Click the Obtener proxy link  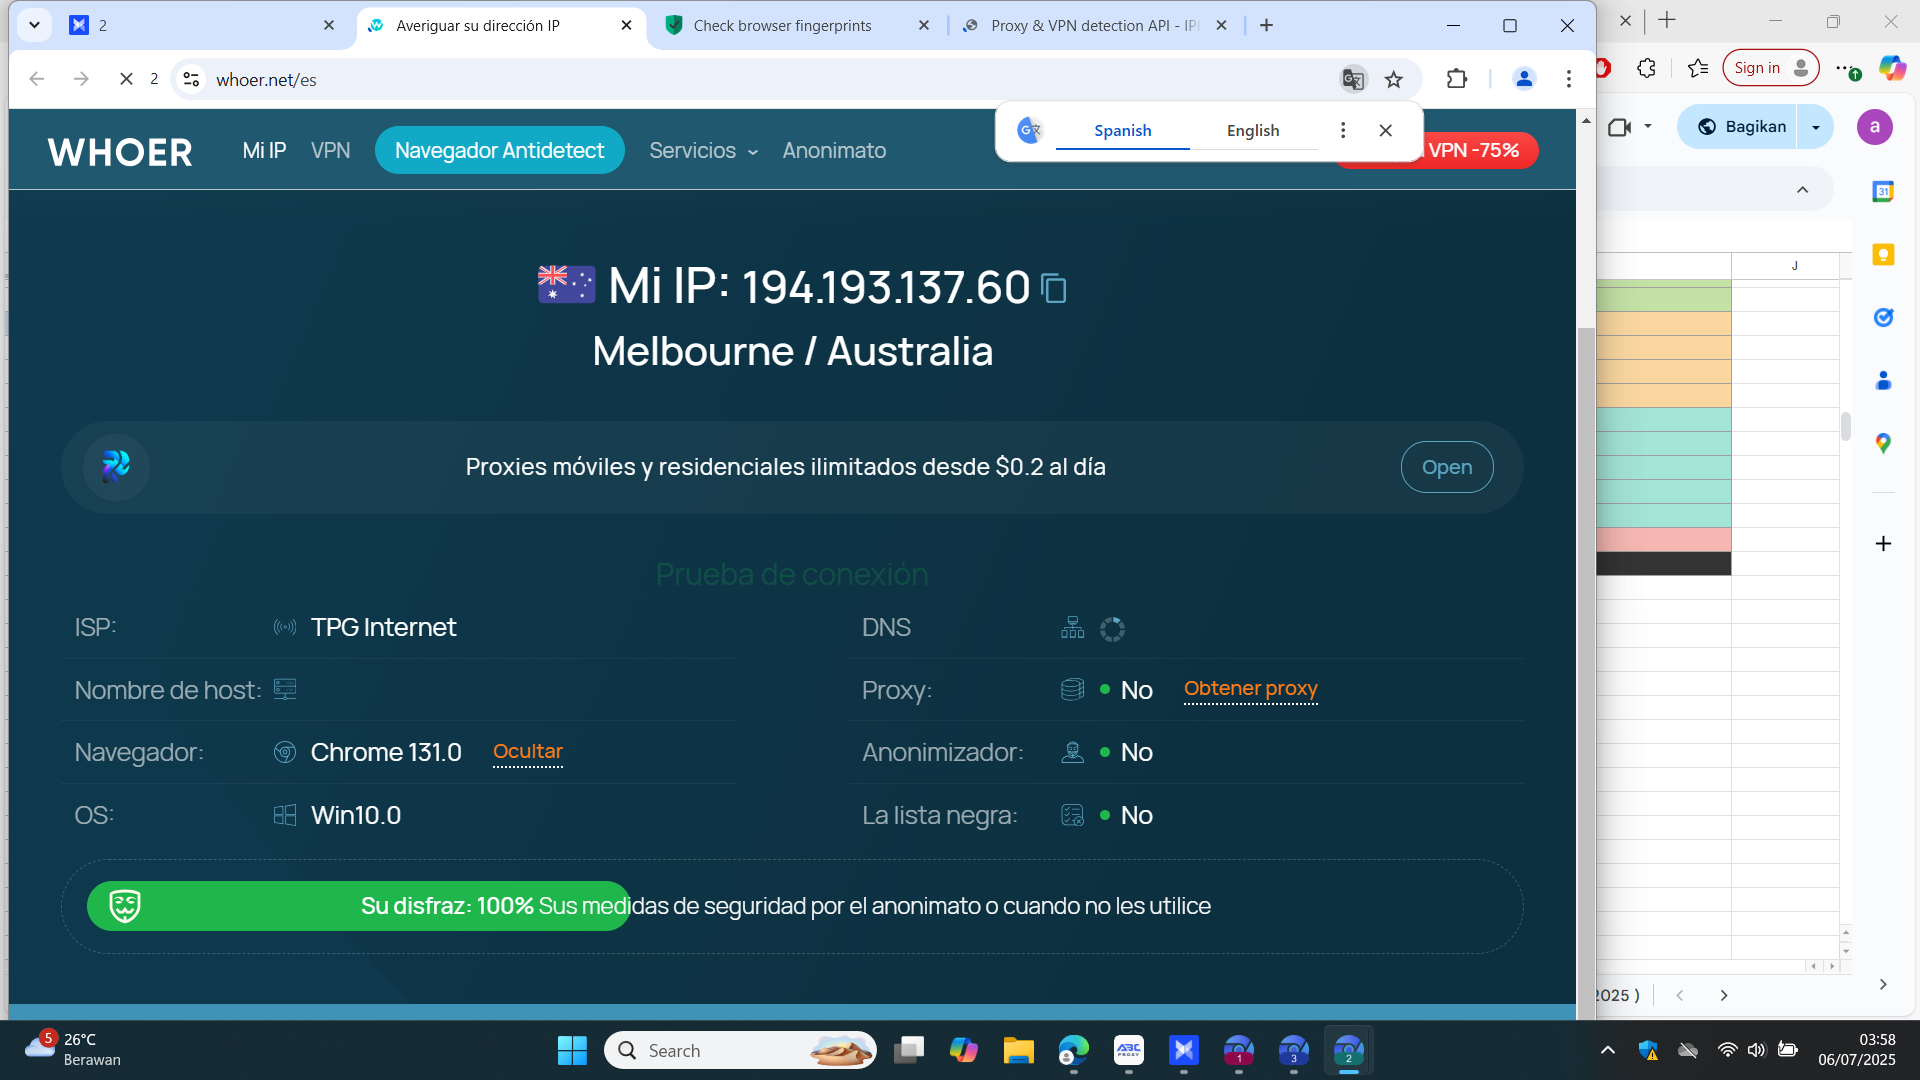[1250, 689]
